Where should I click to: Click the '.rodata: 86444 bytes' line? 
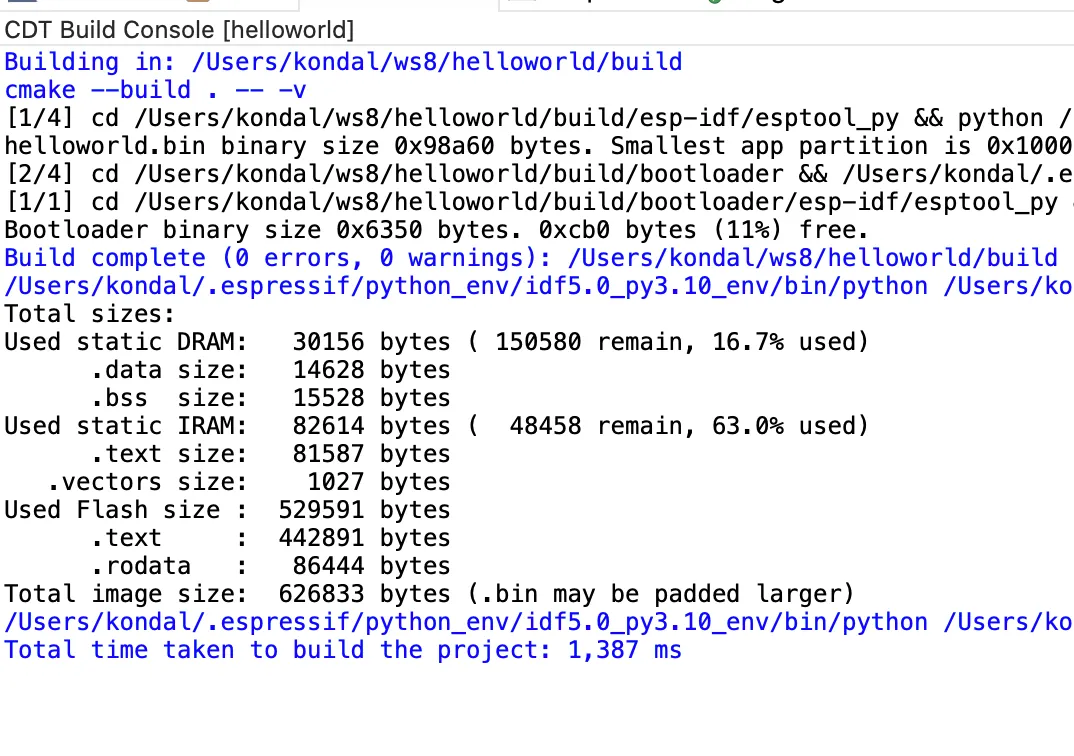click(x=270, y=566)
